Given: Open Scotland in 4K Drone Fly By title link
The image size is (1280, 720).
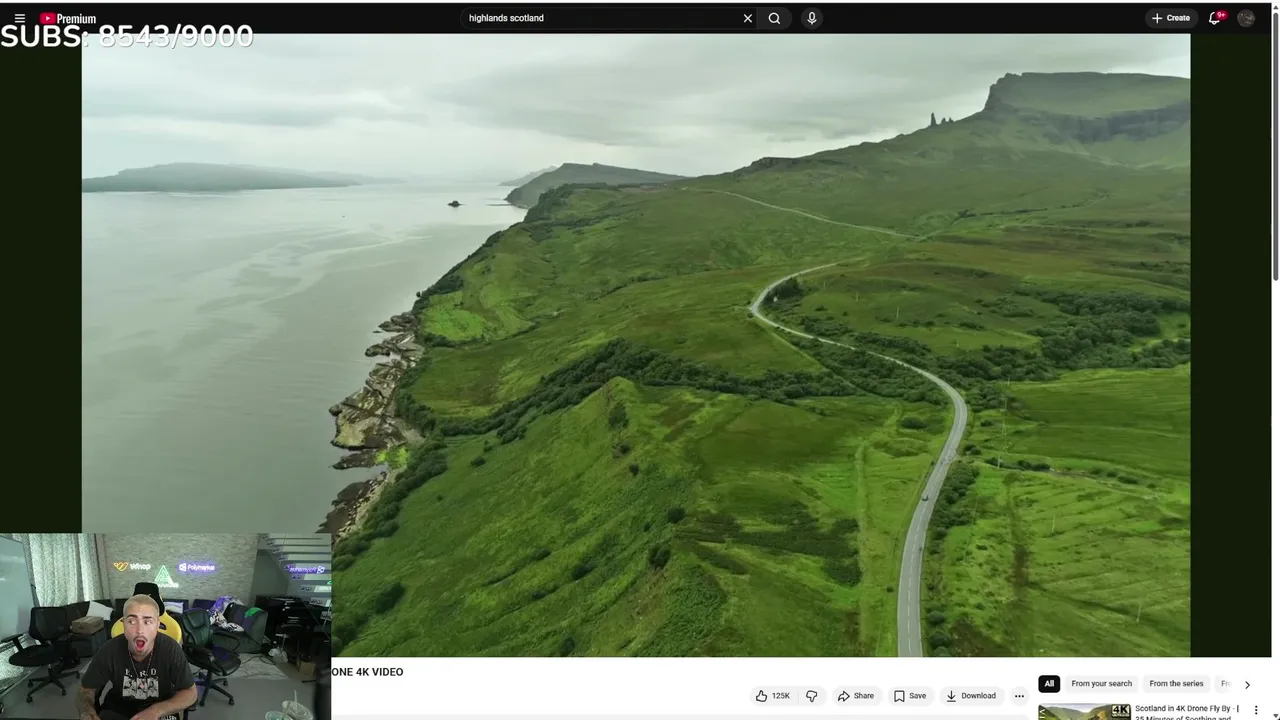Looking at the screenshot, I should pyautogui.click(x=1185, y=712).
